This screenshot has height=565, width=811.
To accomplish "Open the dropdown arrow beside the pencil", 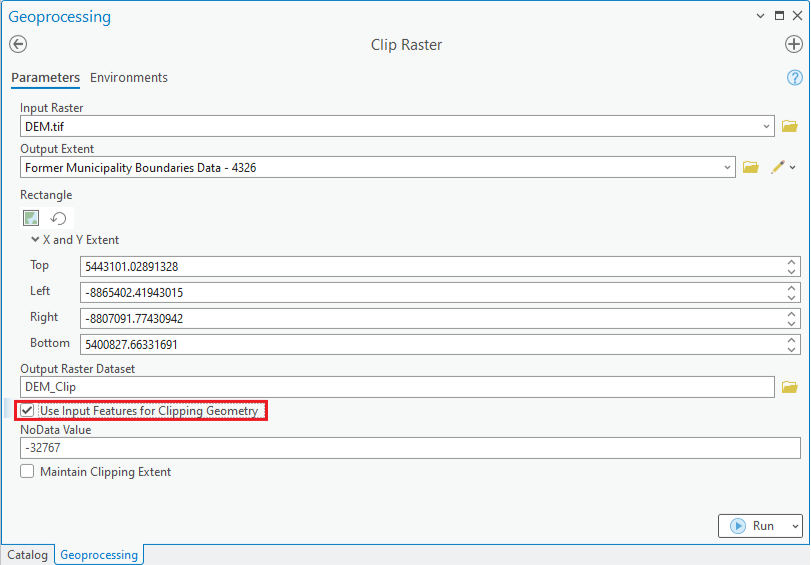I will pyautogui.click(x=792, y=168).
